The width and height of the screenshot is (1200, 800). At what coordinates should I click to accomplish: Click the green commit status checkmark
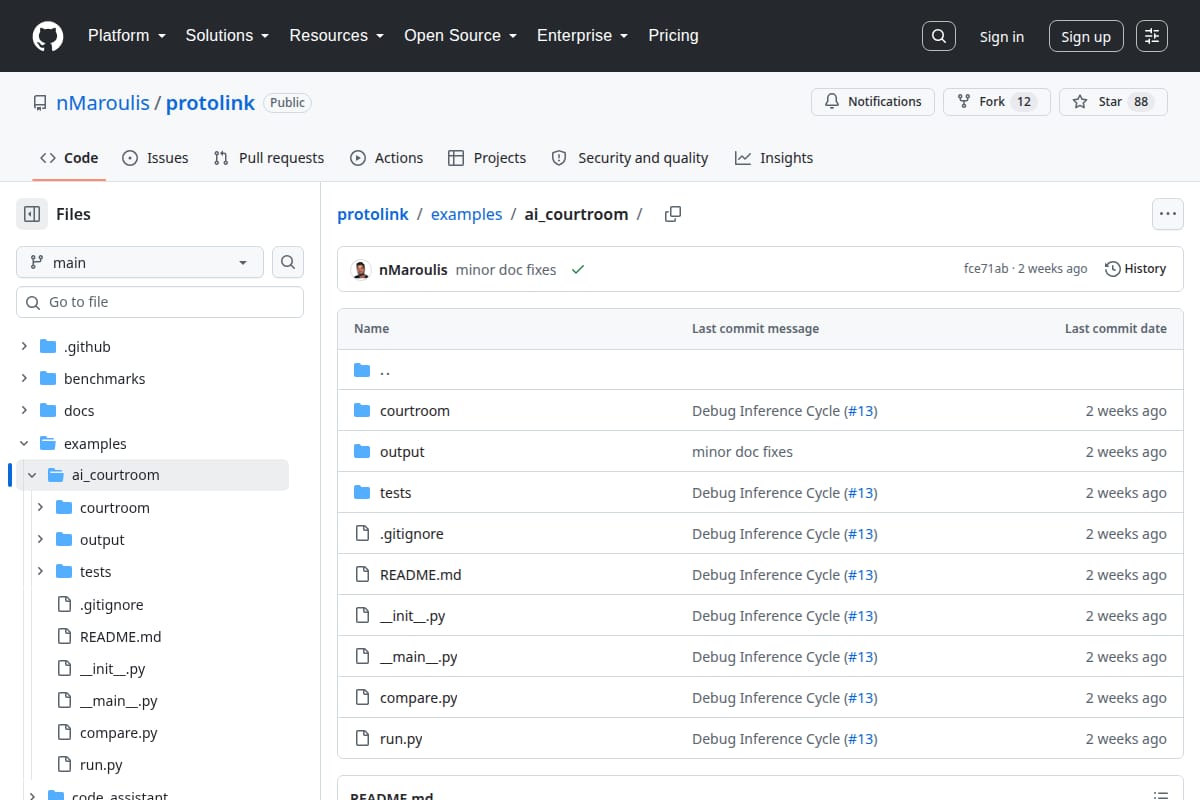tap(577, 269)
